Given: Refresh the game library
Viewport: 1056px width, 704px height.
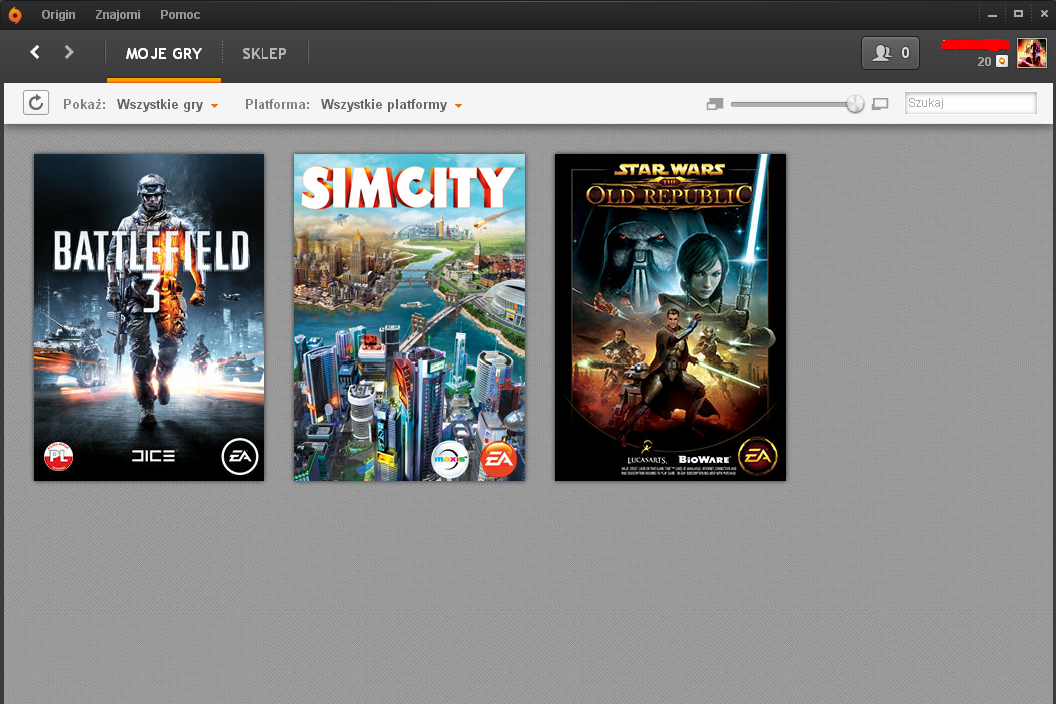Looking at the screenshot, I should pyautogui.click(x=36, y=103).
